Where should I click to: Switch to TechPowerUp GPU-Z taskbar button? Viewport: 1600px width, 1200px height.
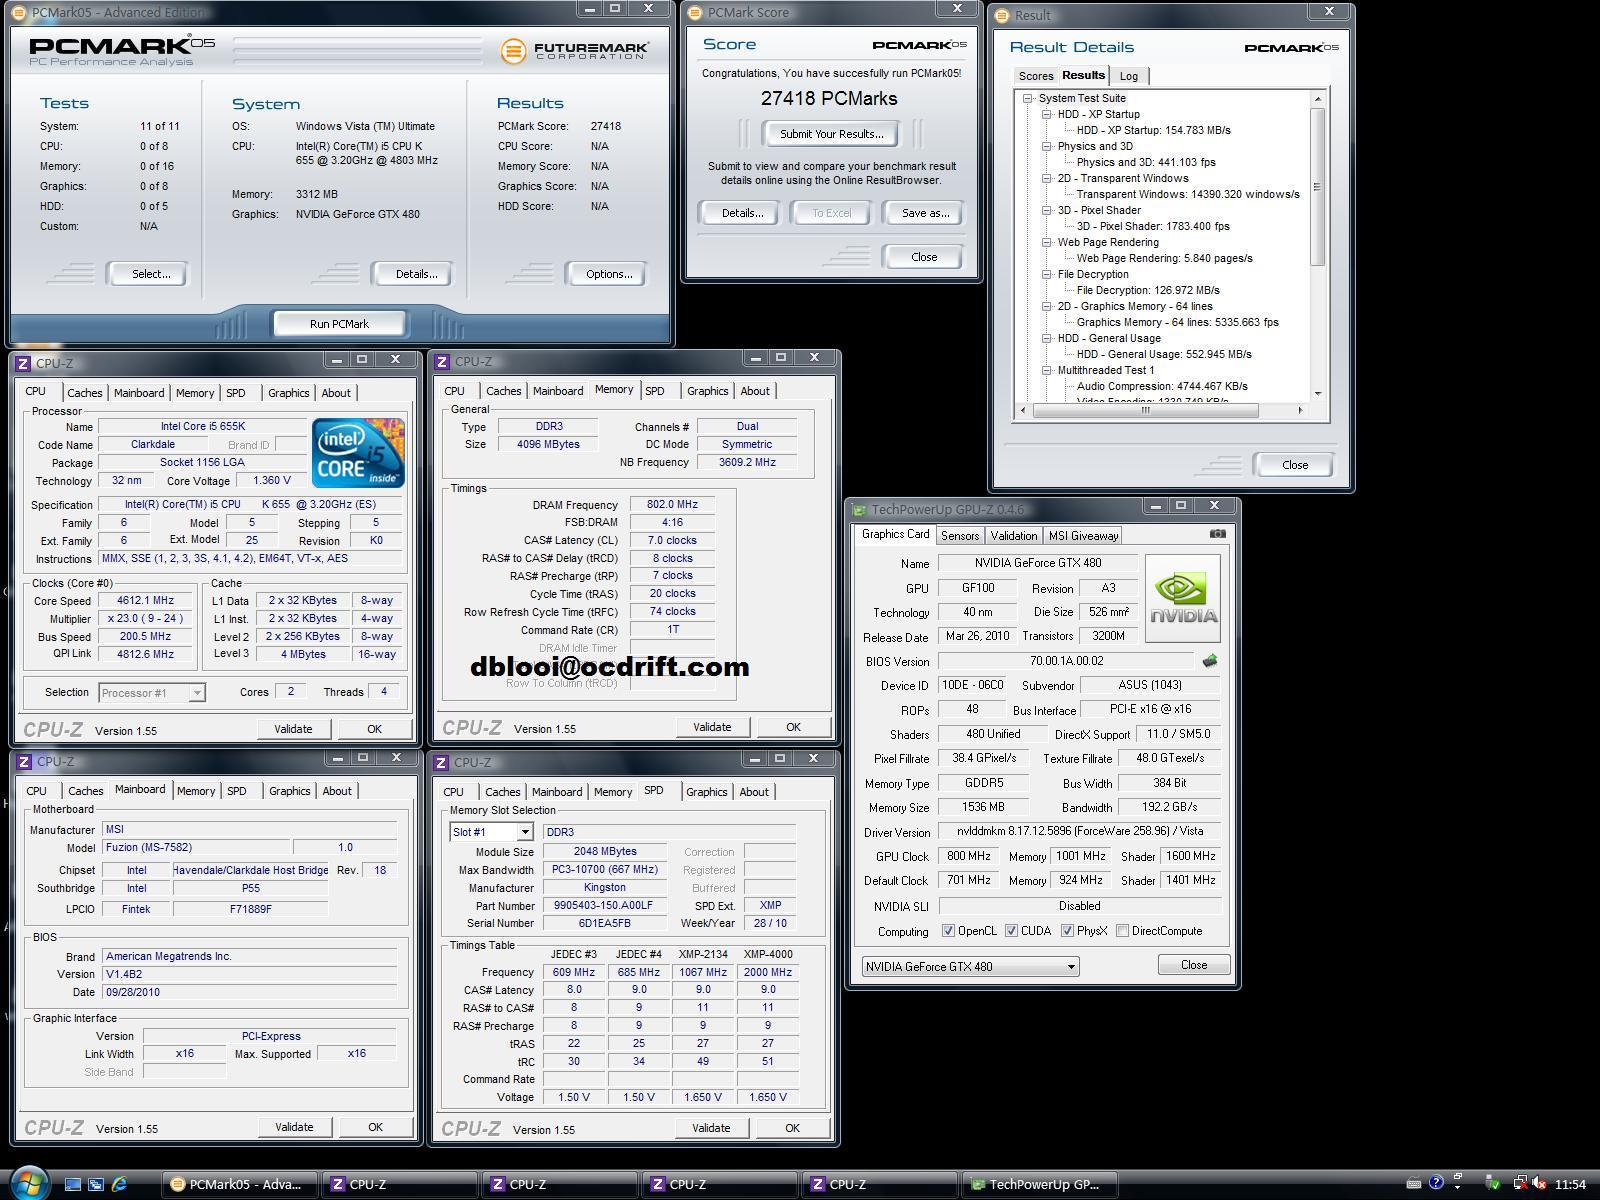tap(1040, 1184)
